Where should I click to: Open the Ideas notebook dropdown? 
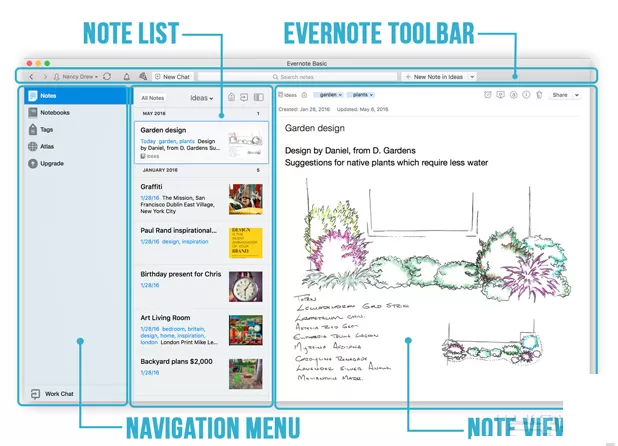tap(201, 98)
